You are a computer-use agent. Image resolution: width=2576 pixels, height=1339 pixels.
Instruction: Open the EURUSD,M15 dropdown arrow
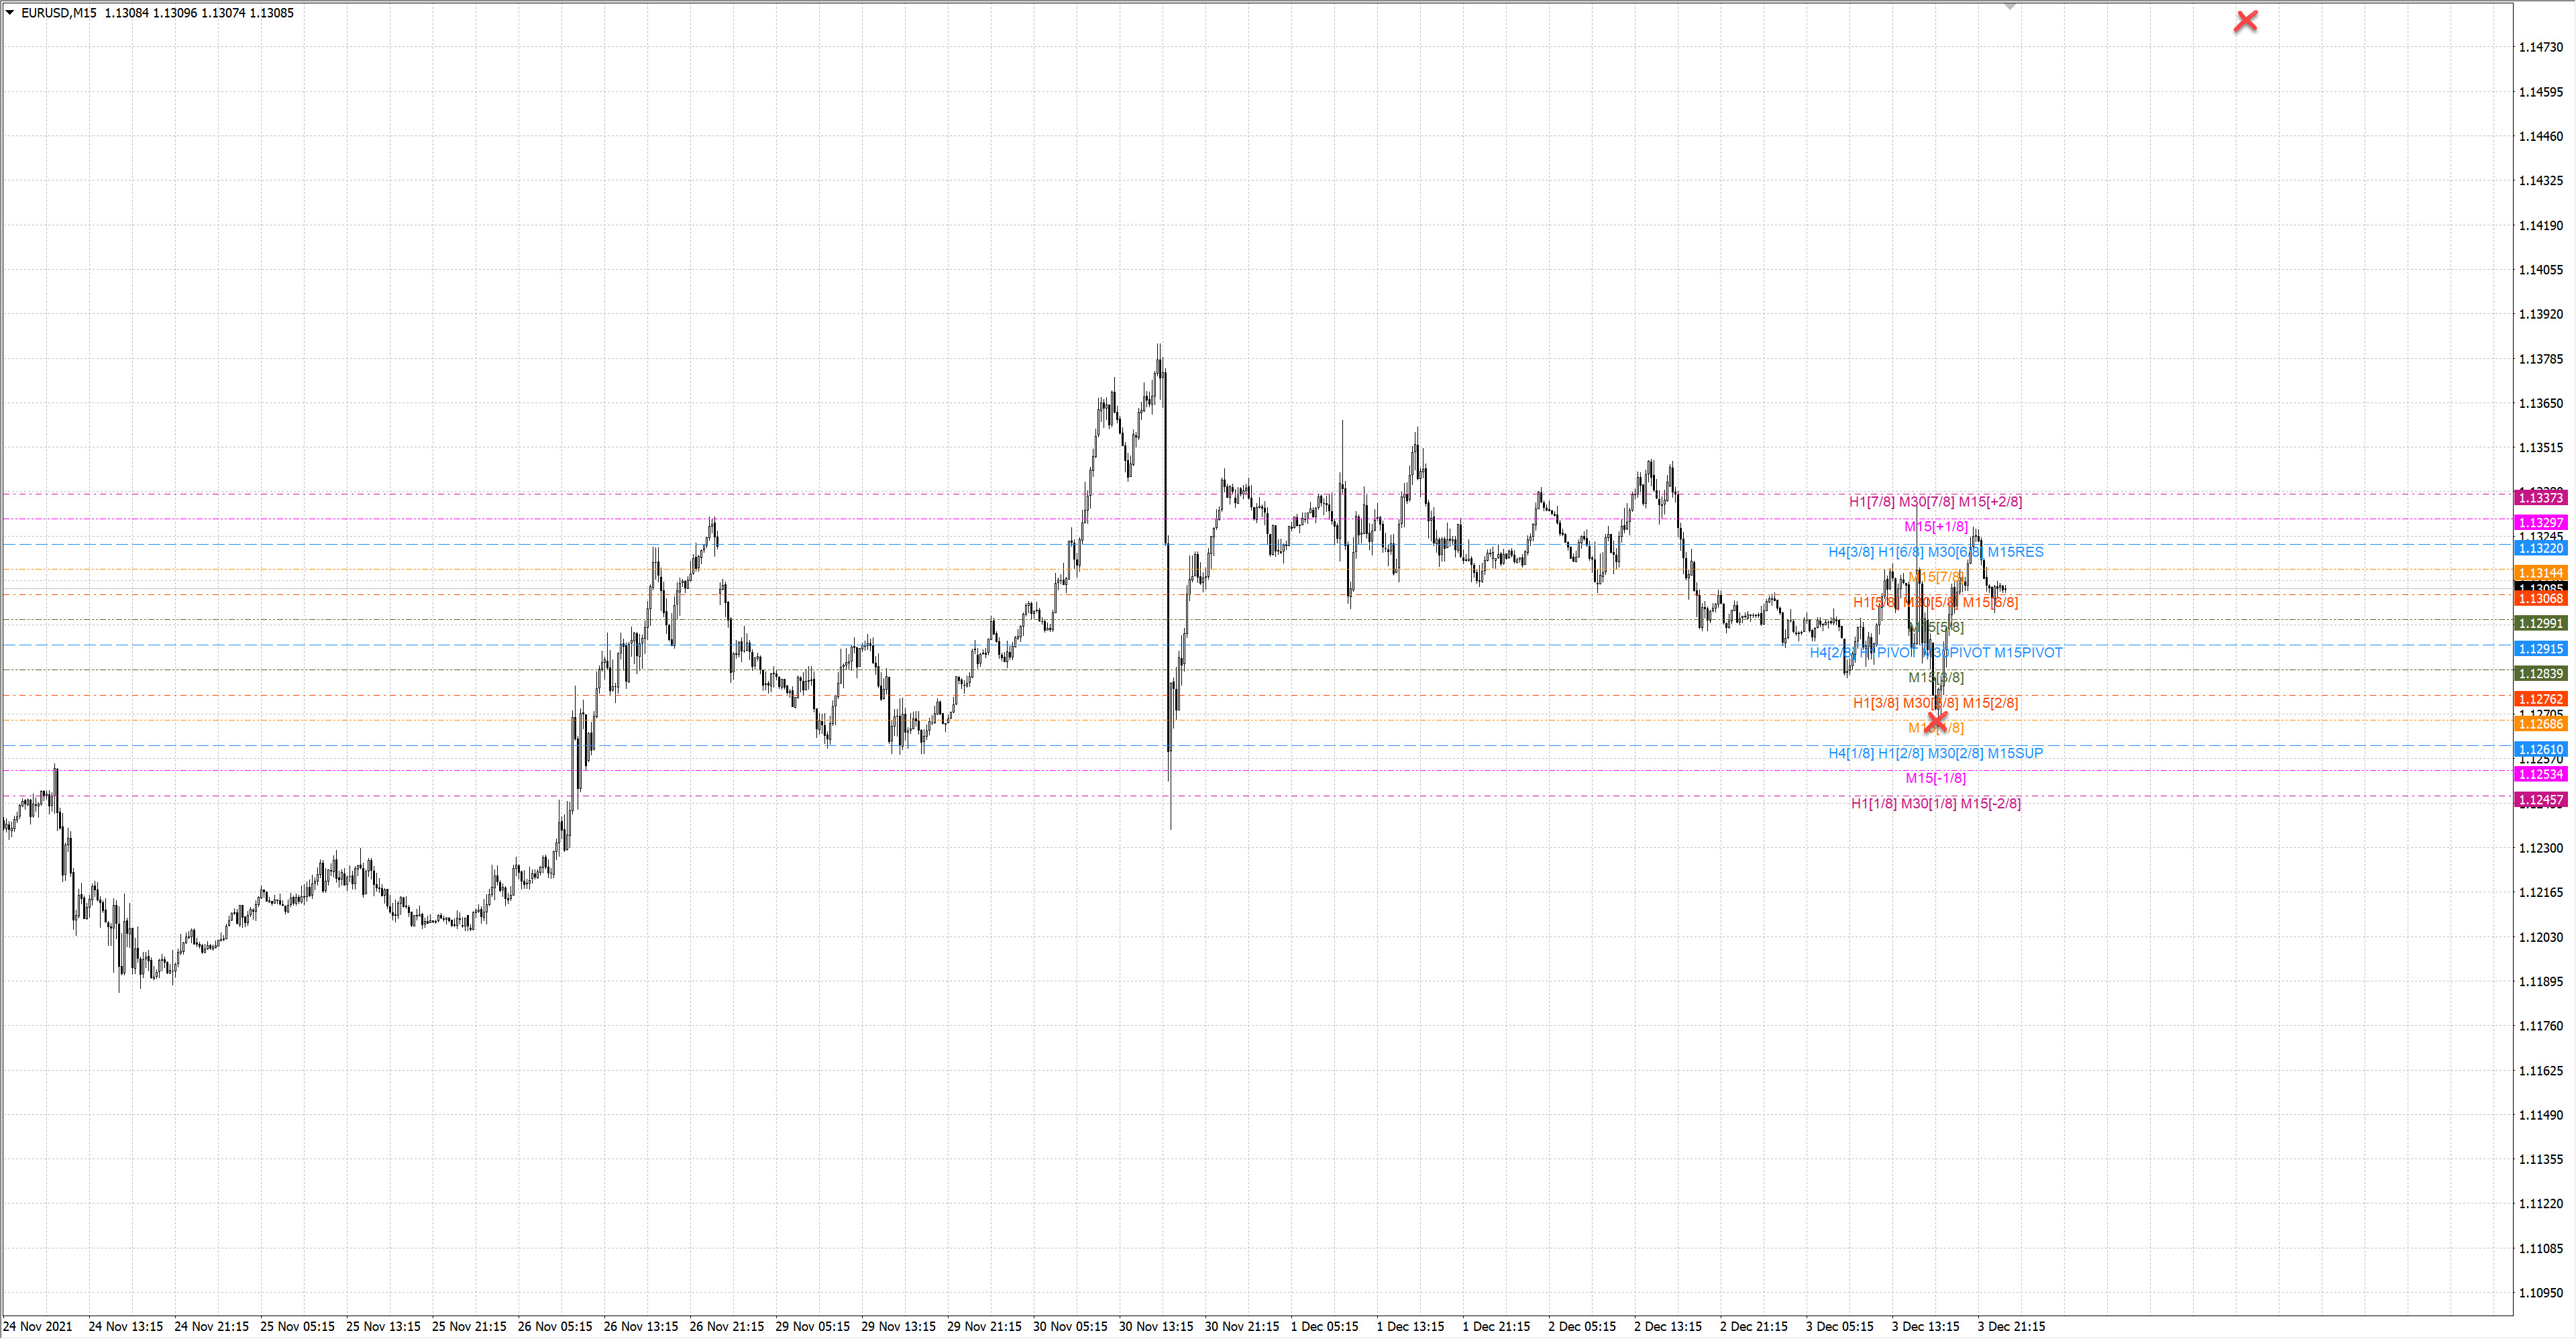click(x=10, y=13)
